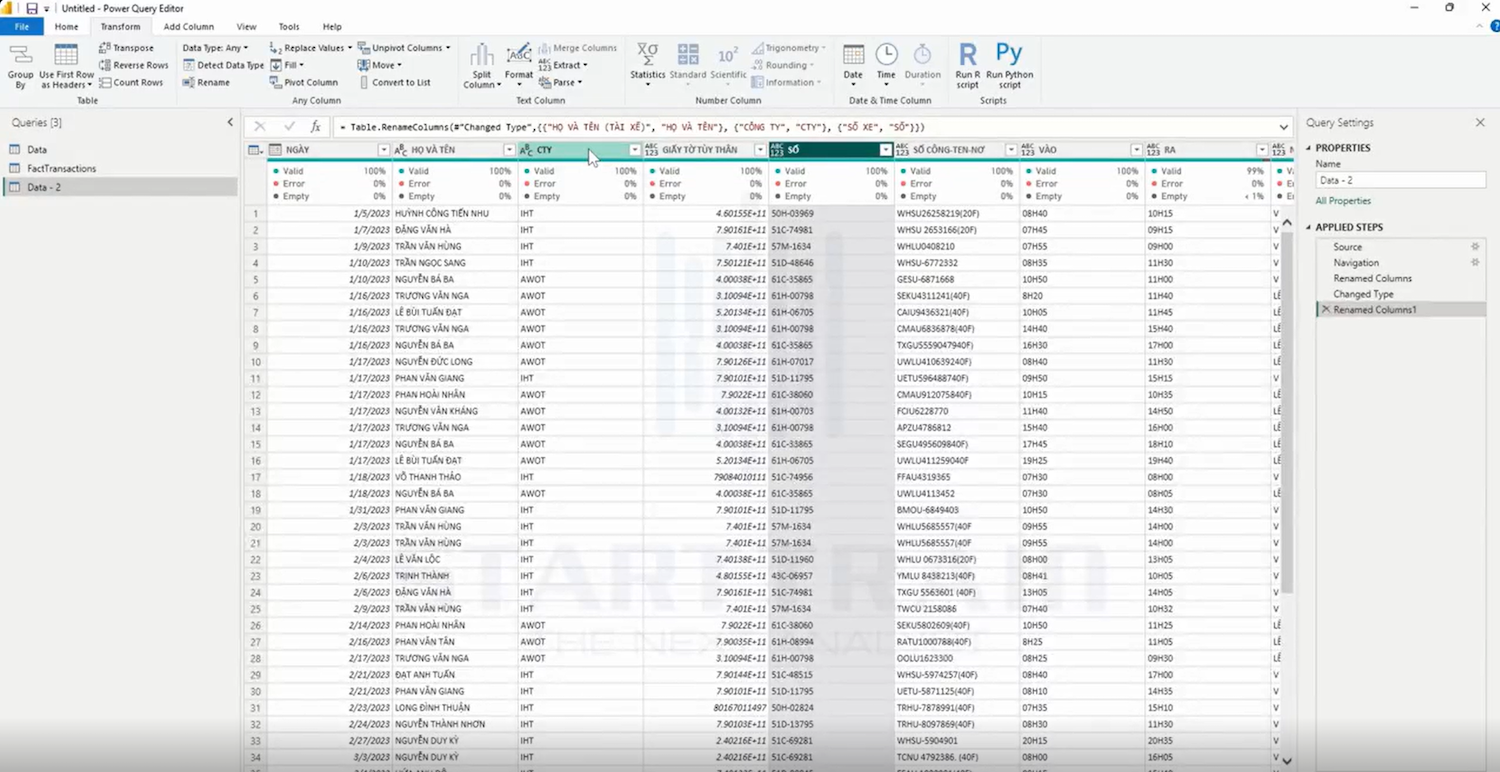Close the Query Settings pane
This screenshot has width=1500, height=772.
1480,123
